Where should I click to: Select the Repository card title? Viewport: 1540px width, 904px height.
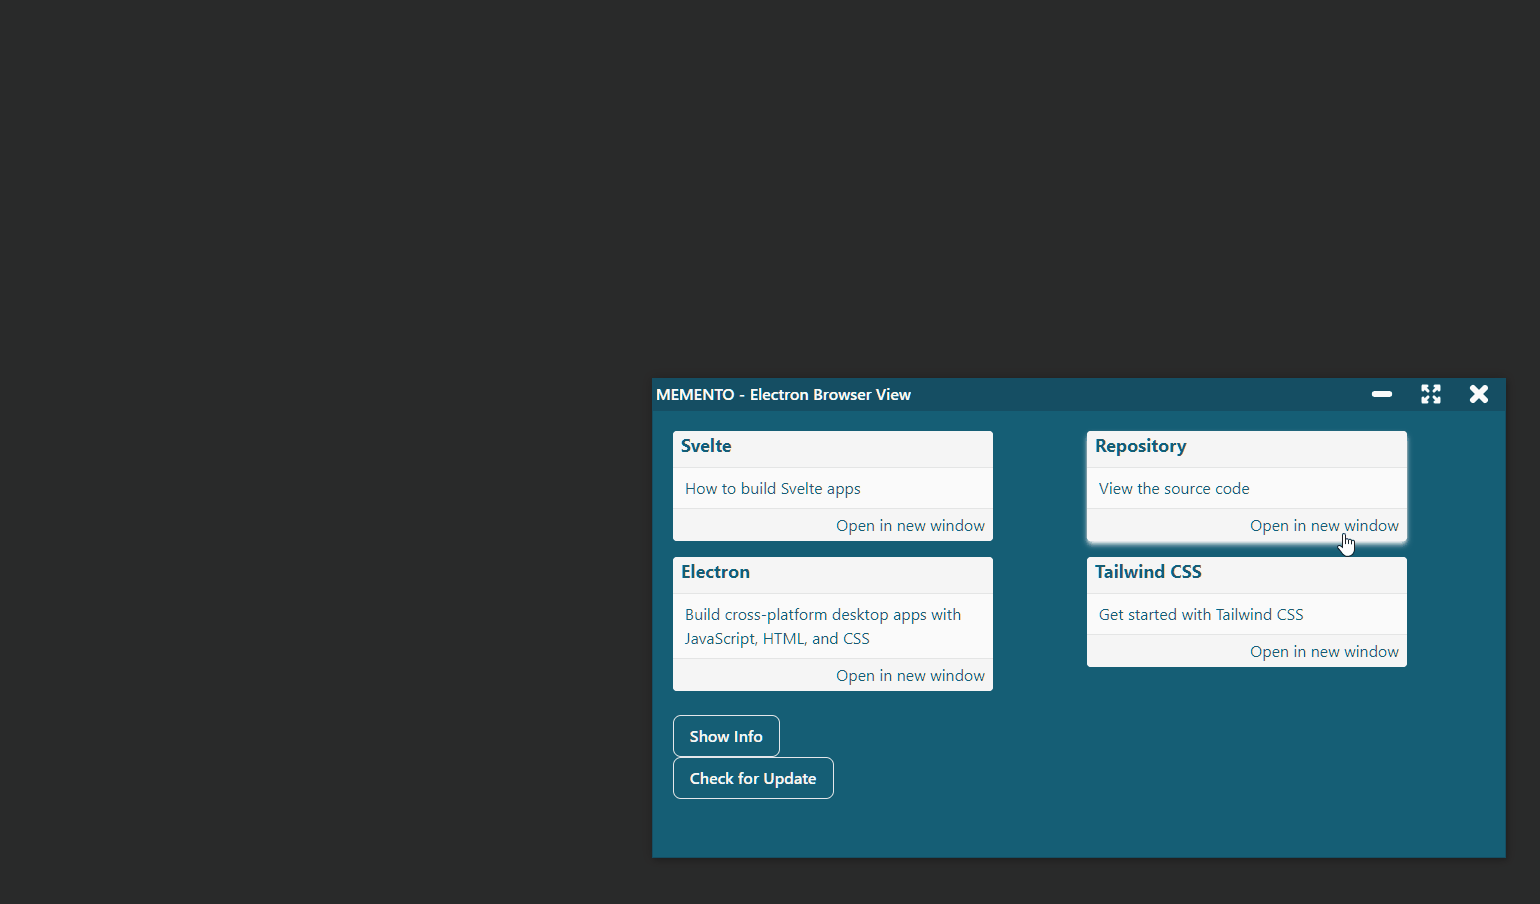(1141, 446)
